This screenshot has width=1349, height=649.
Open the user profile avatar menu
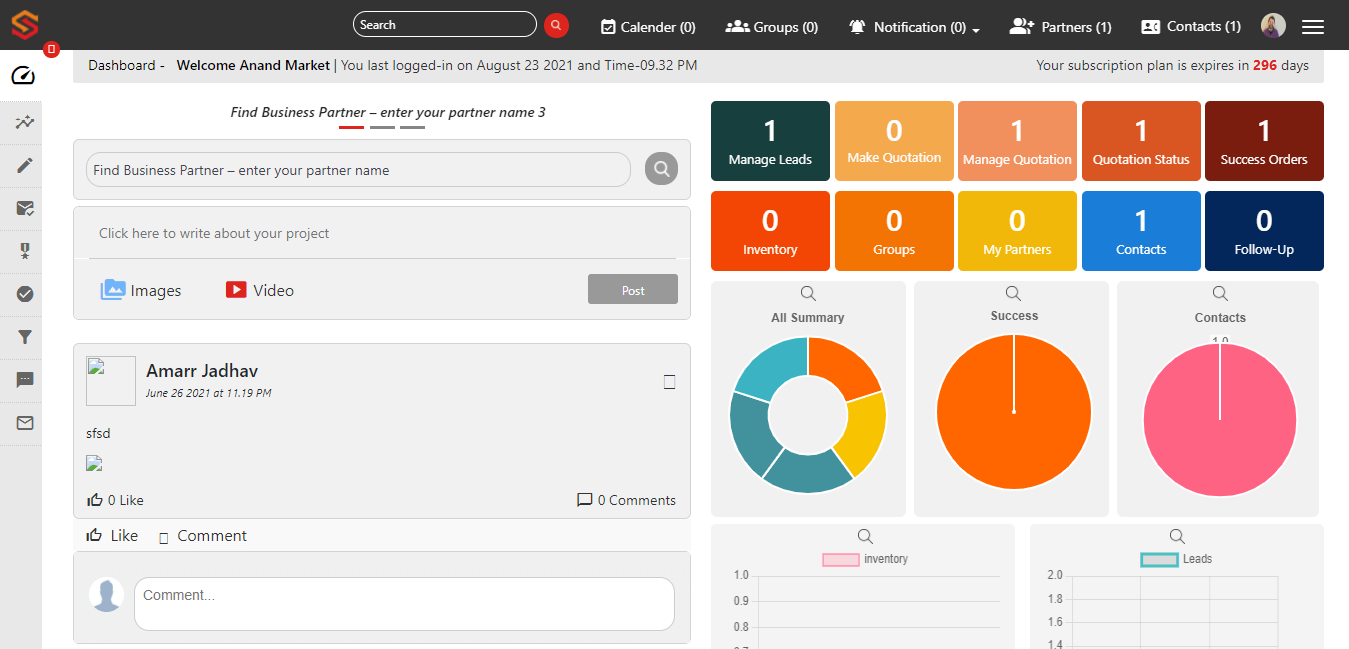pyautogui.click(x=1273, y=26)
